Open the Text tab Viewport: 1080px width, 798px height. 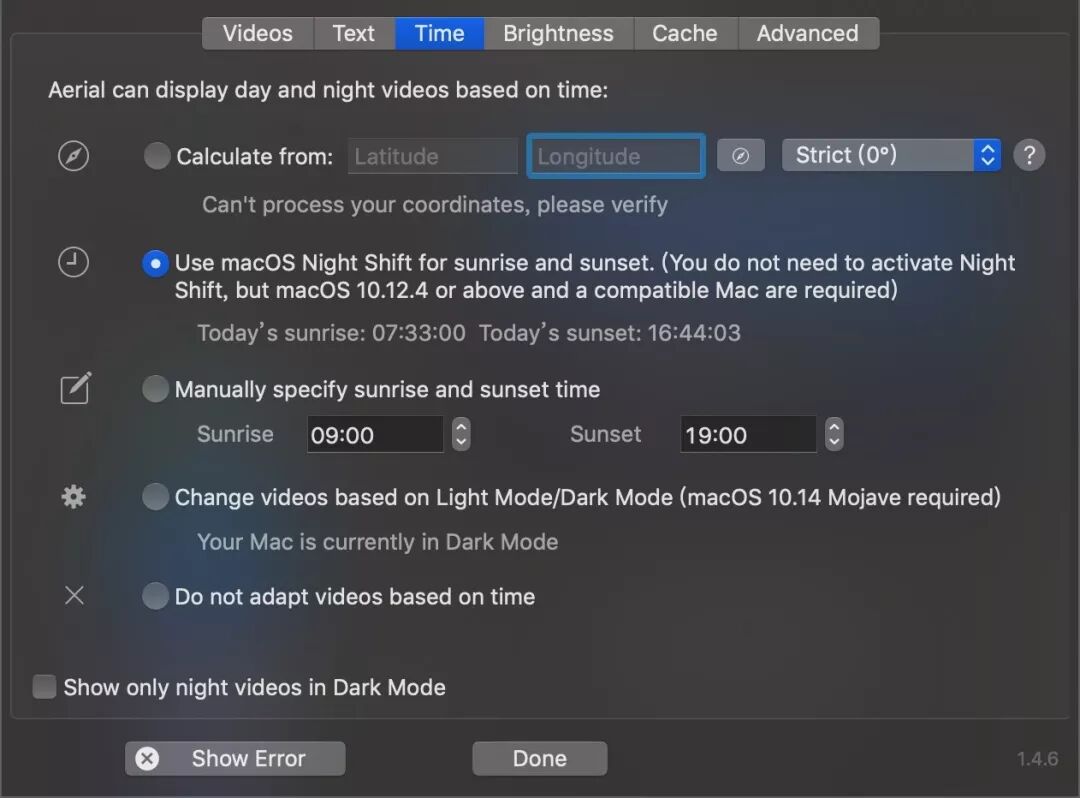354,33
